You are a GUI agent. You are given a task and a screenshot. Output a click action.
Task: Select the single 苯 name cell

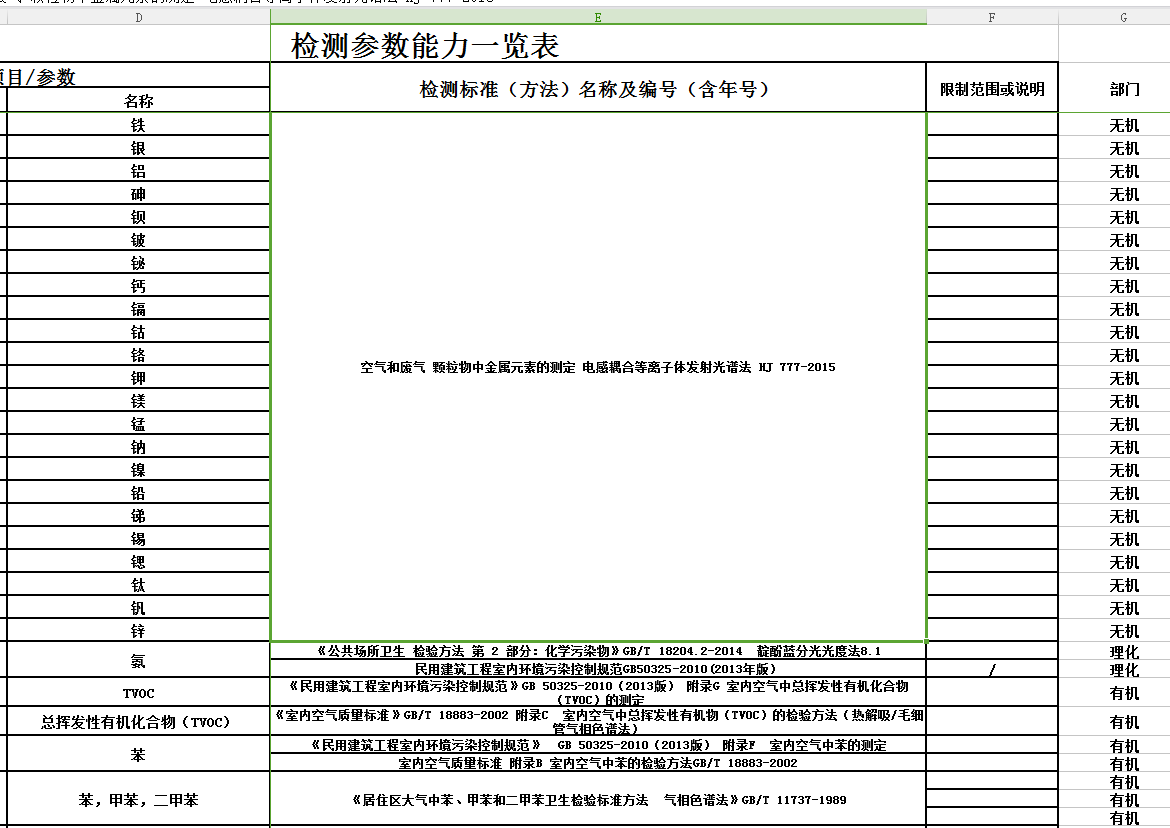138,754
